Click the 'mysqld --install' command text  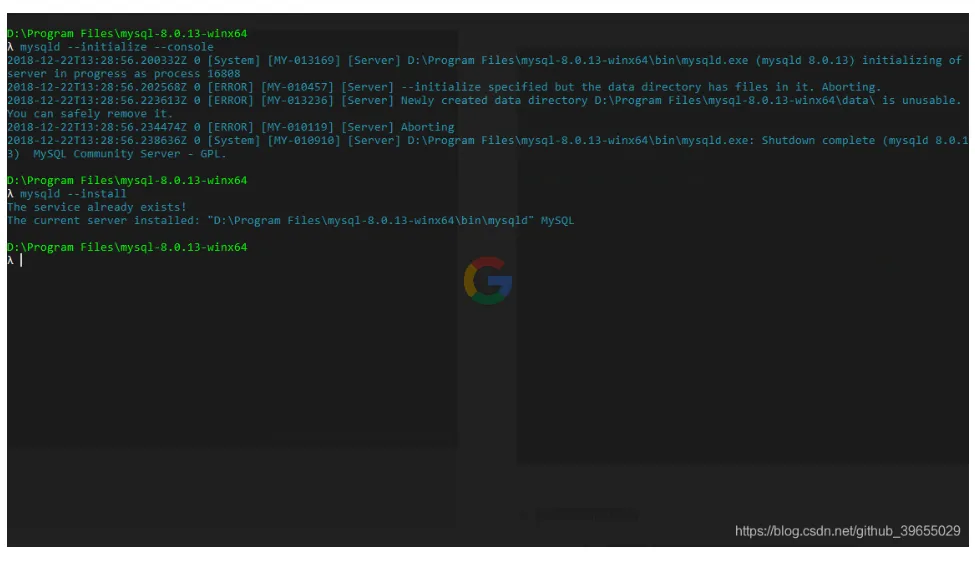(73, 194)
